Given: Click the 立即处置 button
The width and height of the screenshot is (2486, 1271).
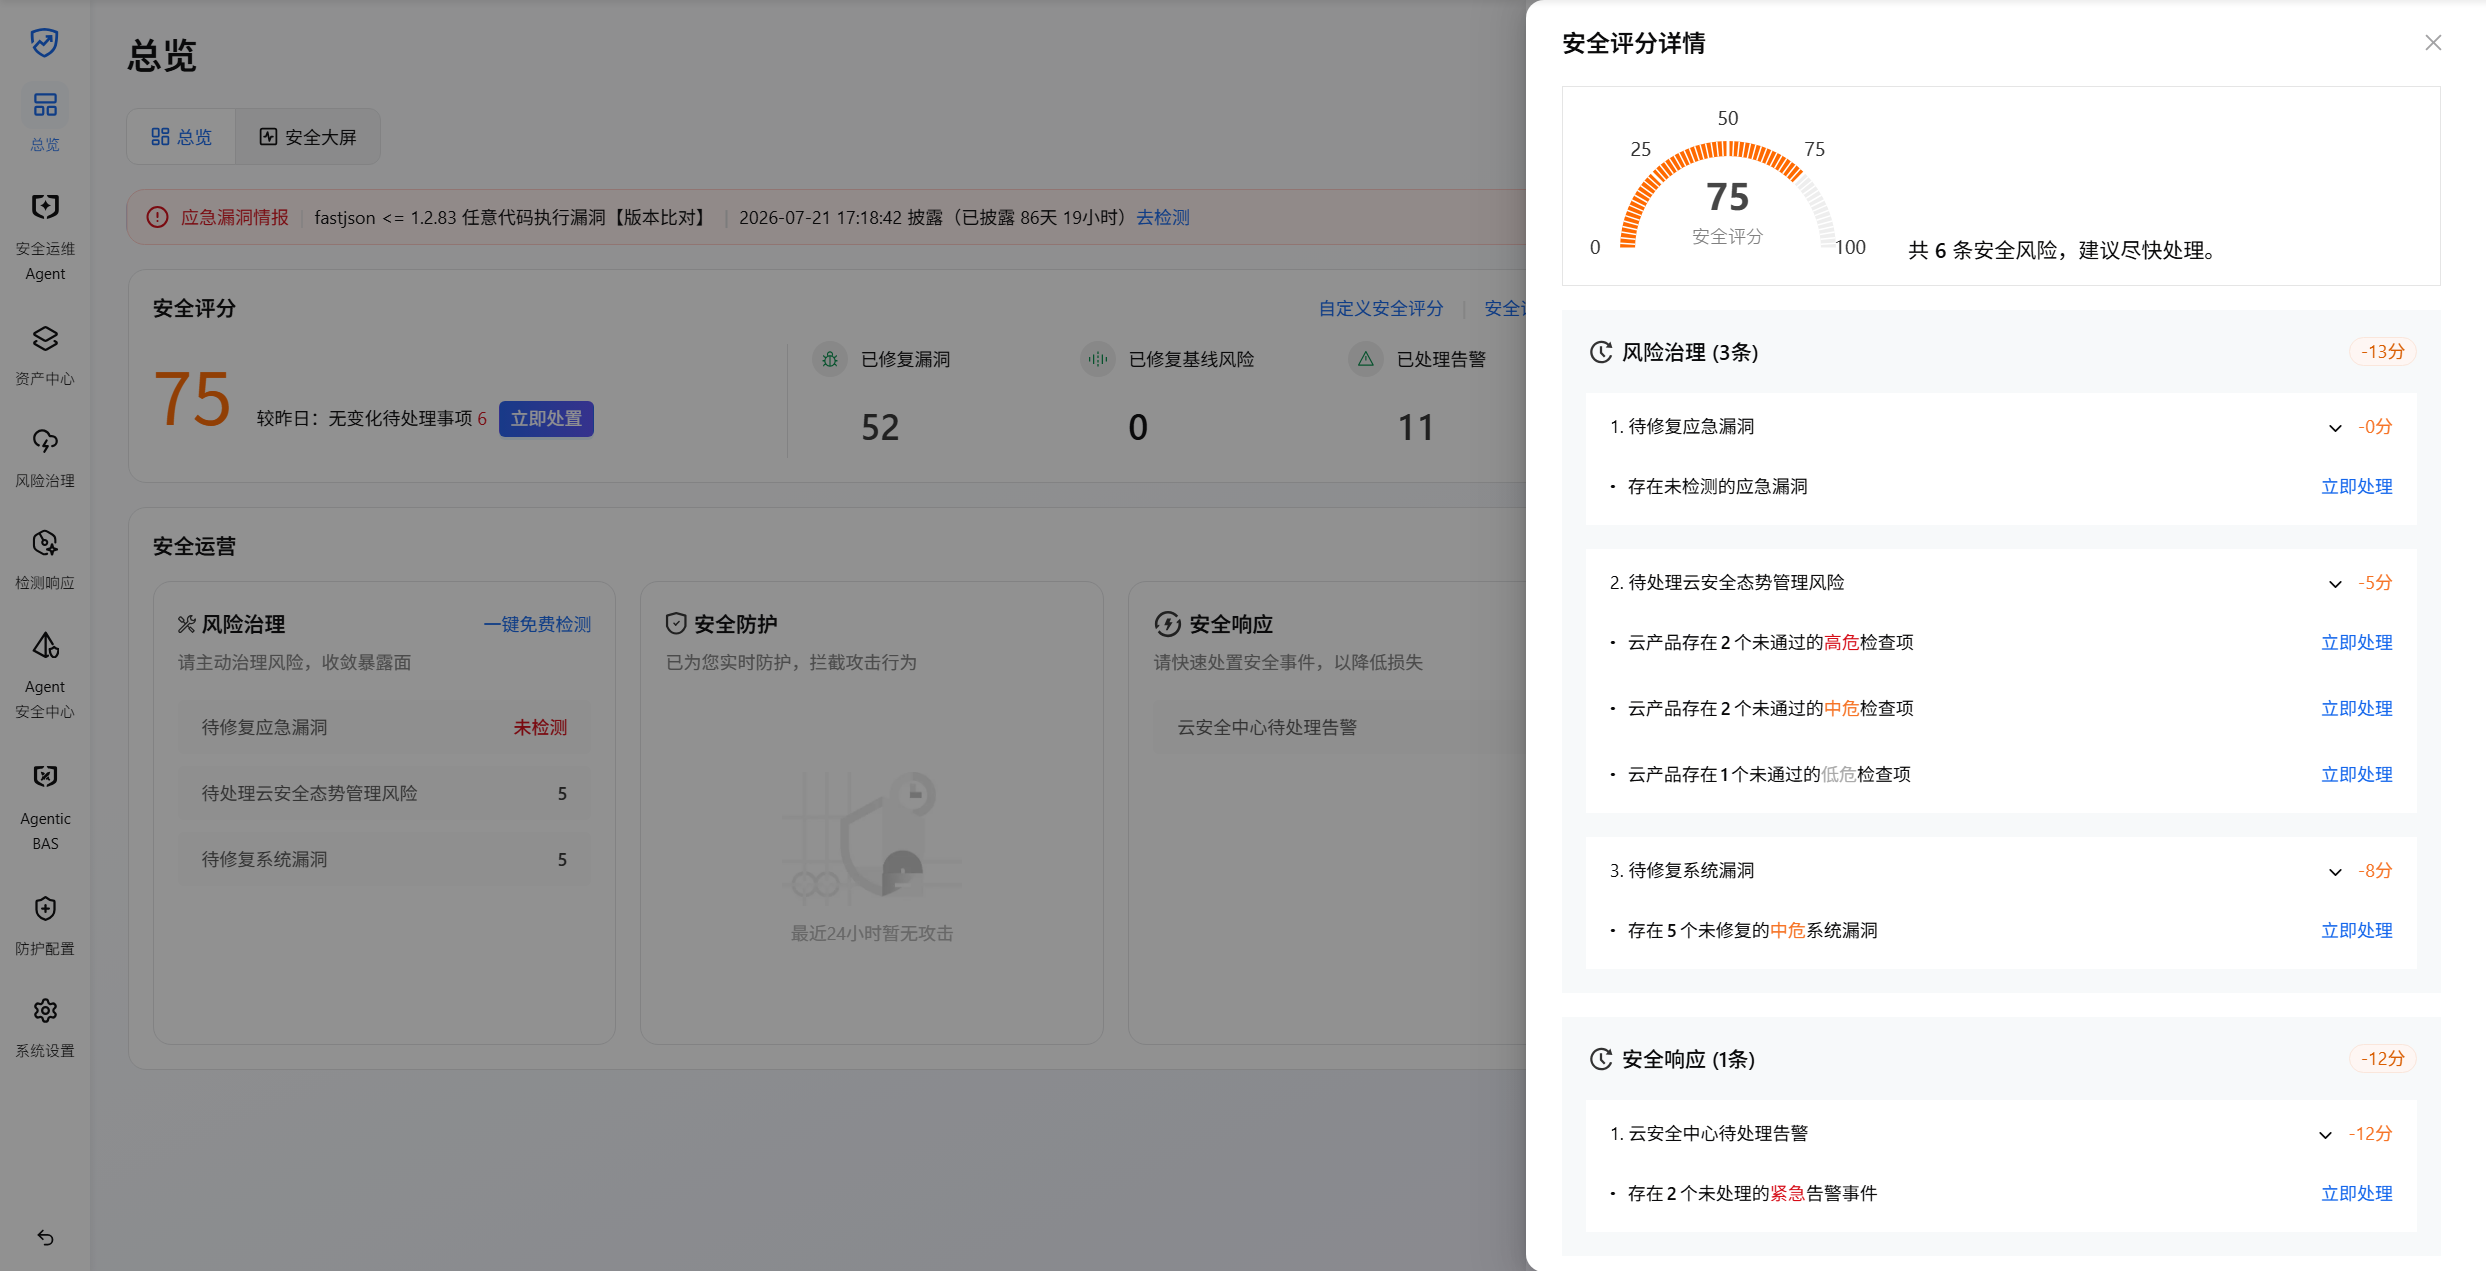Looking at the screenshot, I should point(546,418).
